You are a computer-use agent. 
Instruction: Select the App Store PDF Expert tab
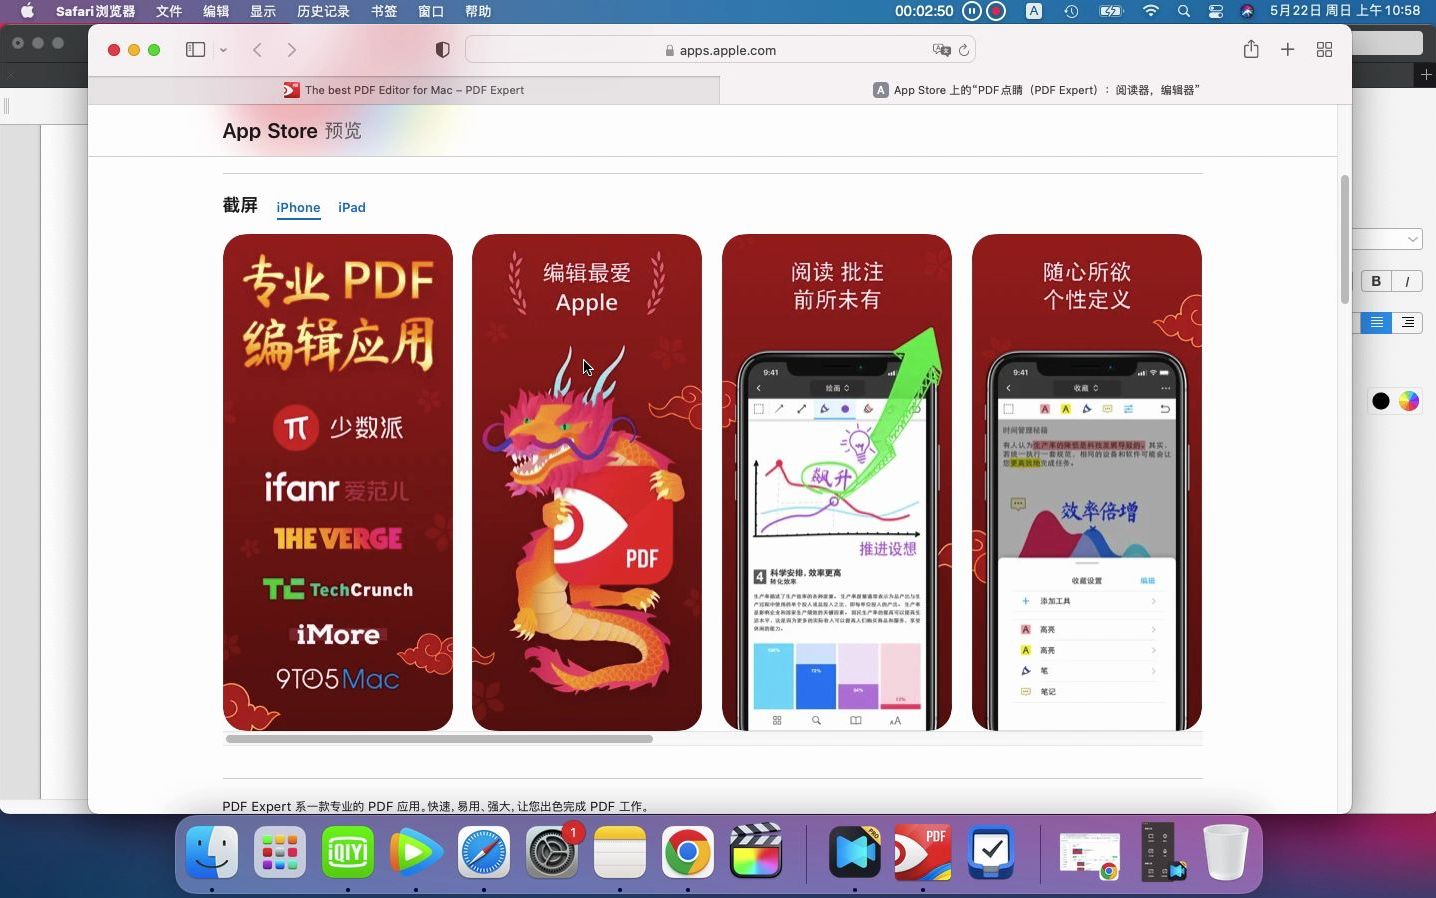point(1036,90)
